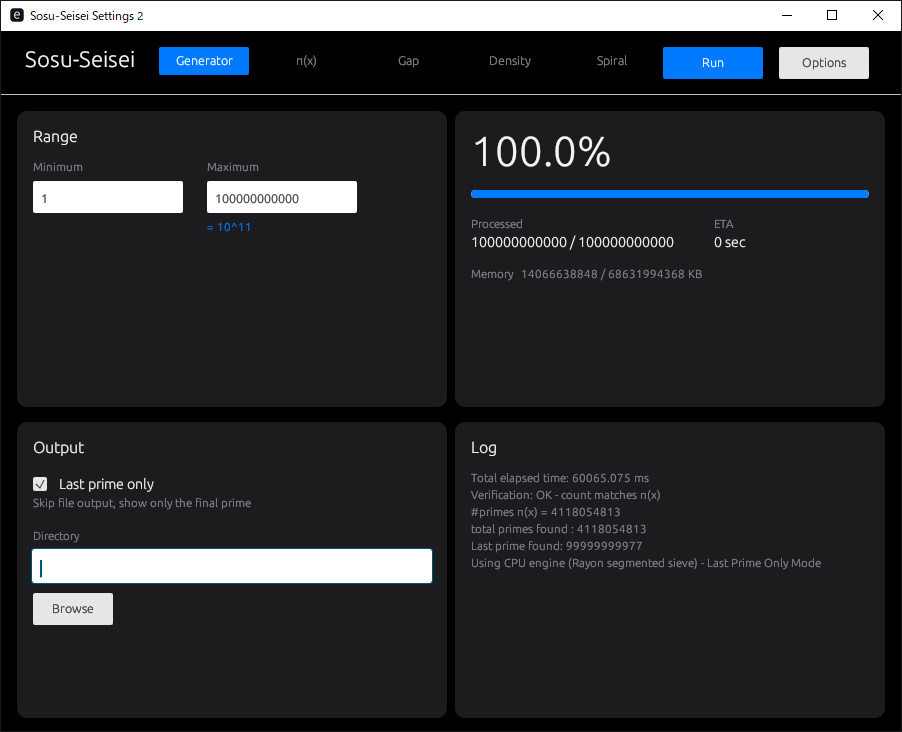This screenshot has height=732, width=902.
Task: Uncheck the Last prime only checkbox
Action: click(x=41, y=484)
